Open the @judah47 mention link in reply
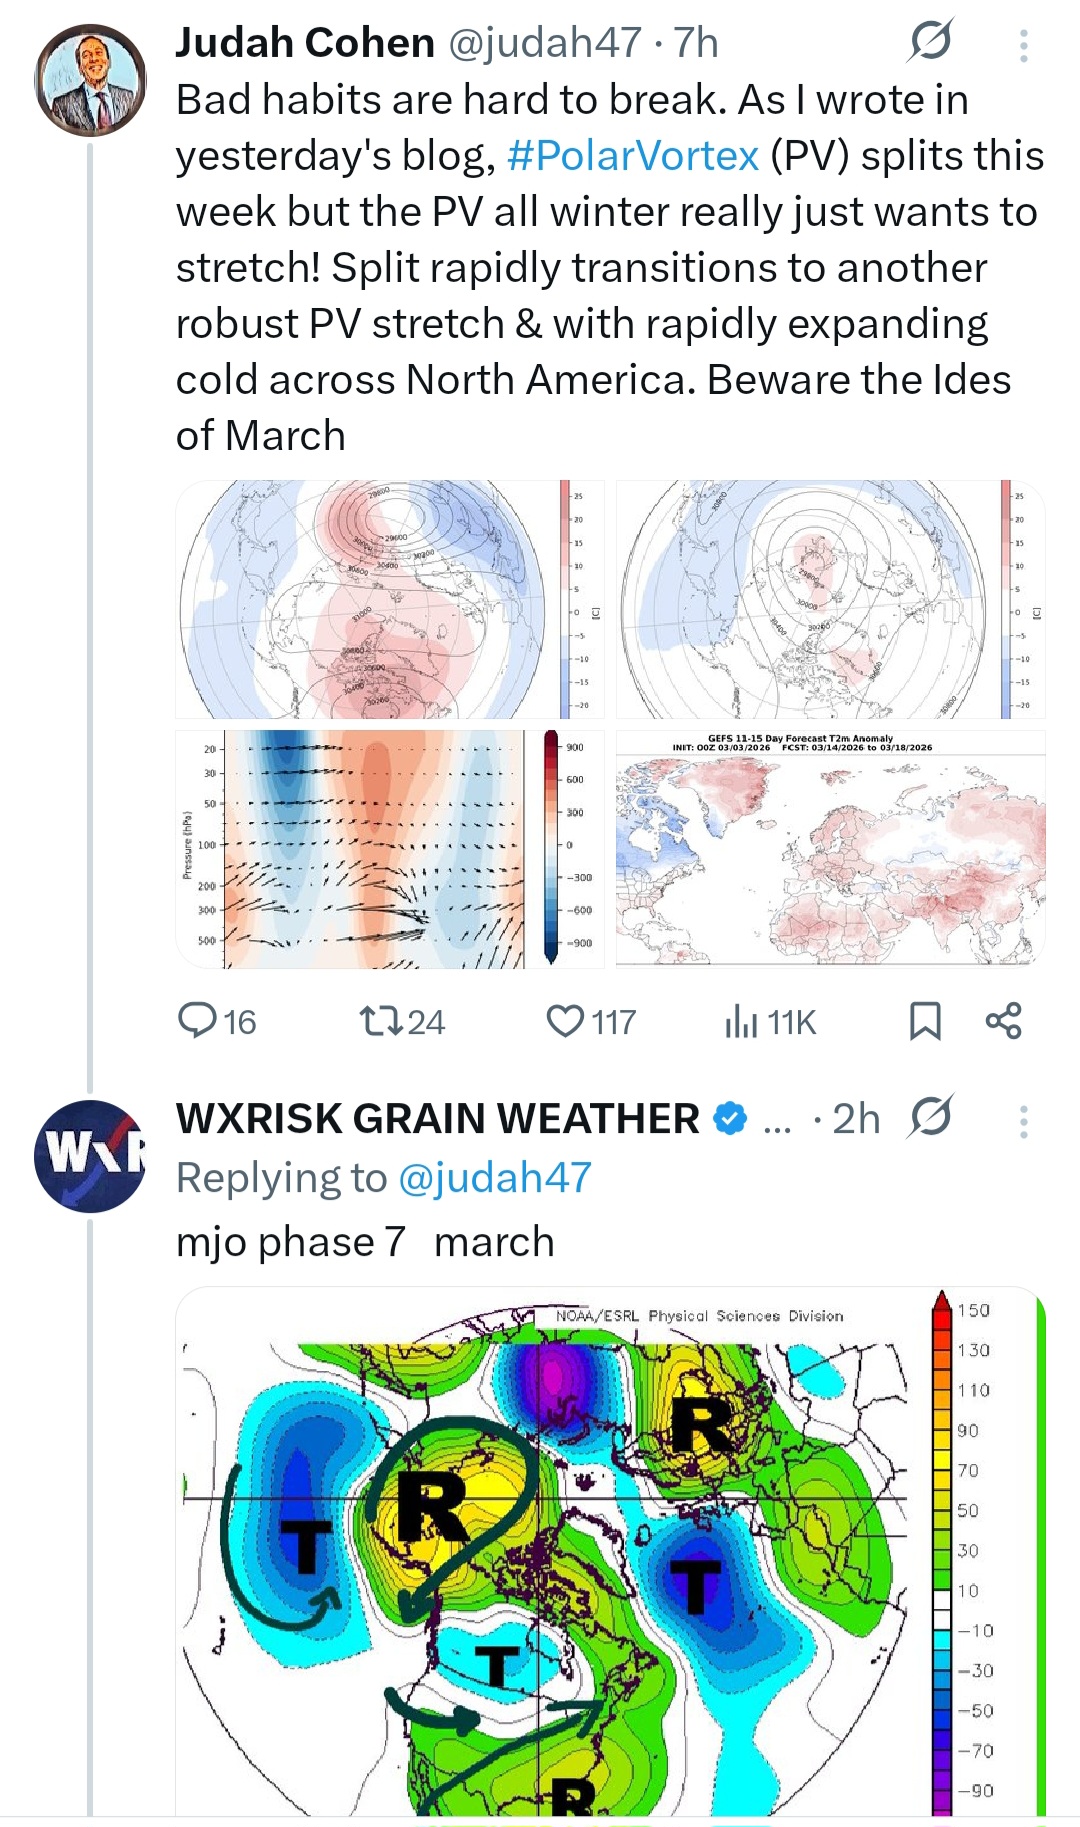 click(495, 1178)
